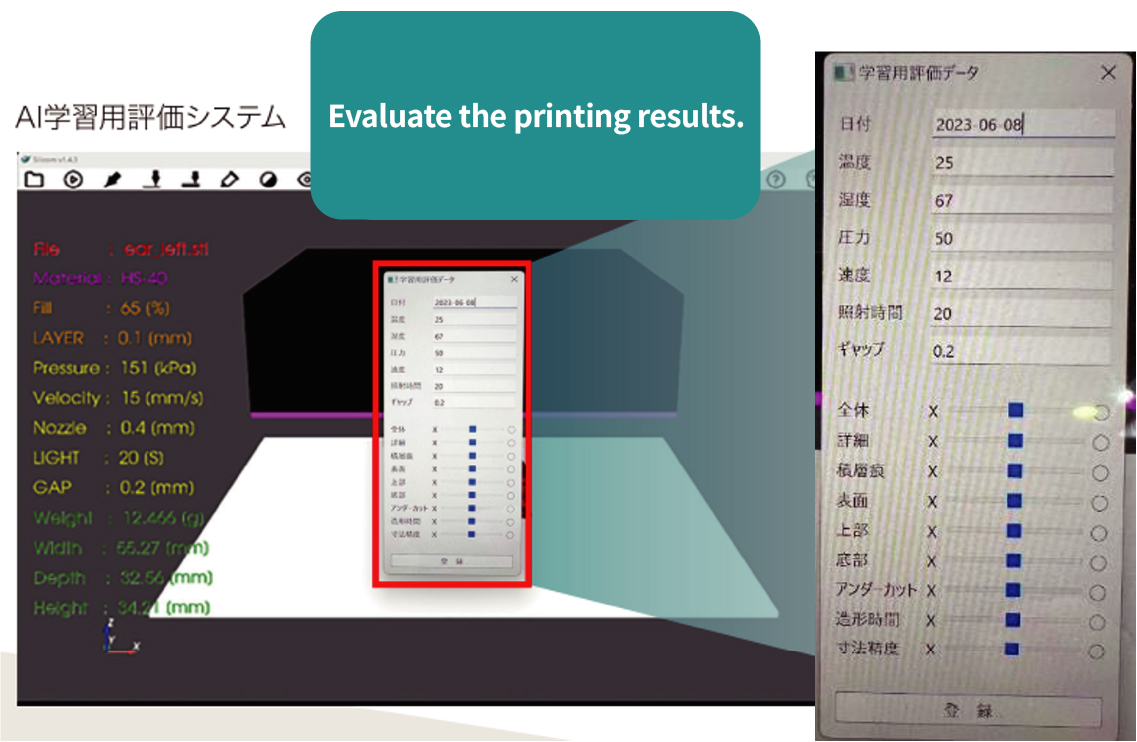This screenshot has height=742, width=1137.
Task: Open the folder icon in the toolbar
Action: (x=34, y=180)
